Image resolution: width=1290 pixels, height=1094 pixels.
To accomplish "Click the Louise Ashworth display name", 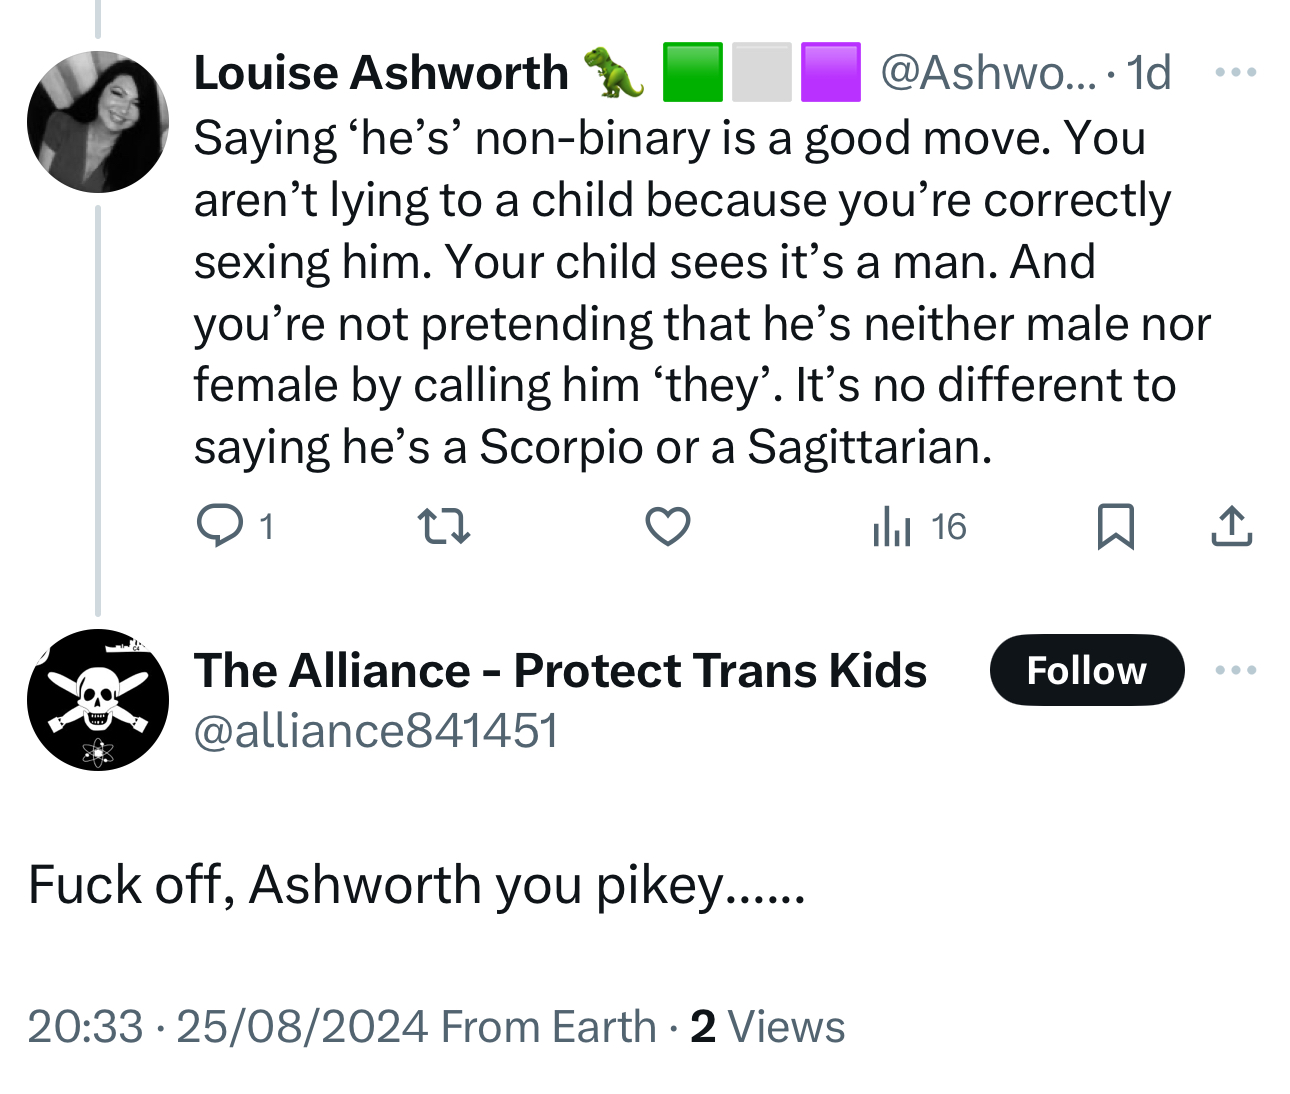I will 381,73.
